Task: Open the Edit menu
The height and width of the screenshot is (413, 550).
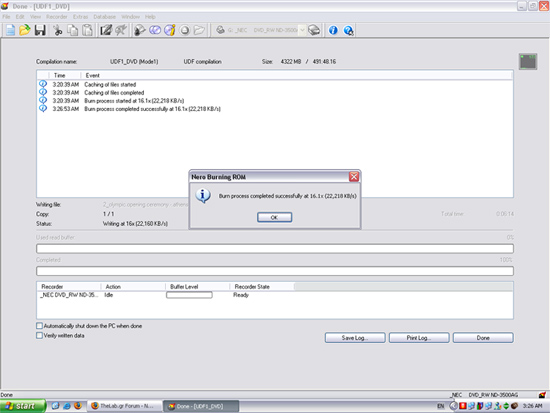Action: [x=20, y=16]
